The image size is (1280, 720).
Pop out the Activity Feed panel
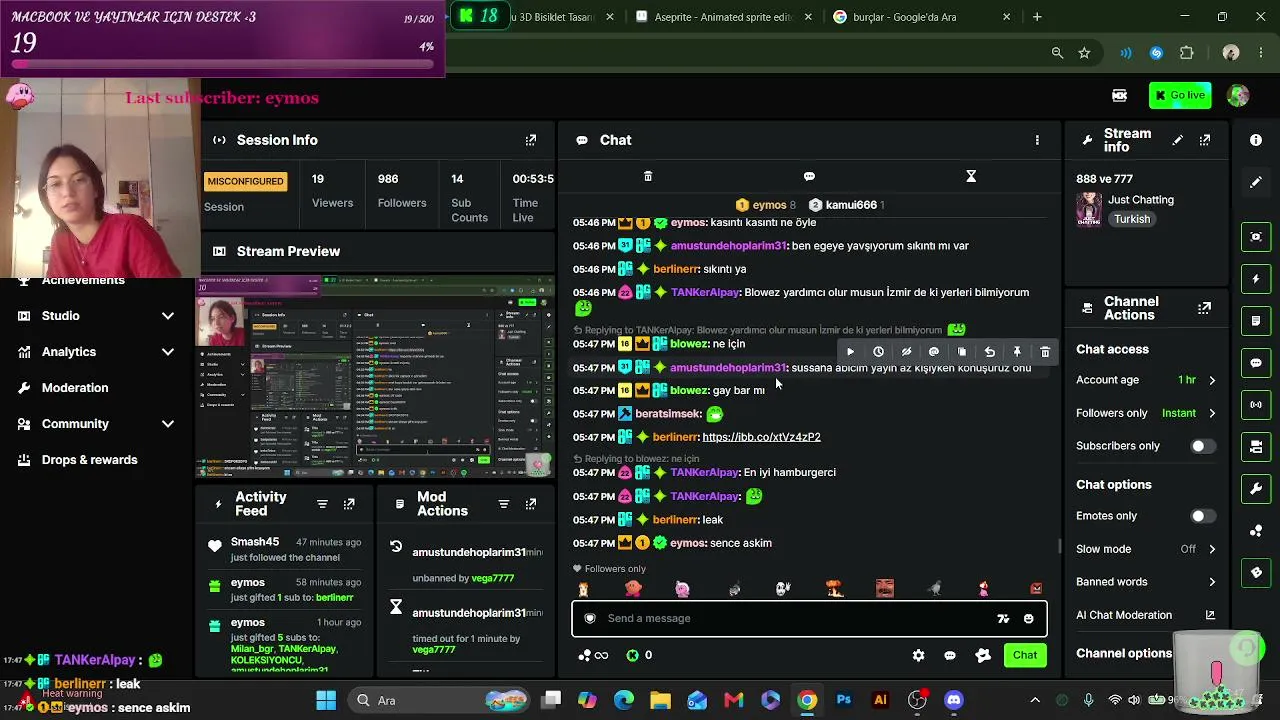tap(349, 504)
